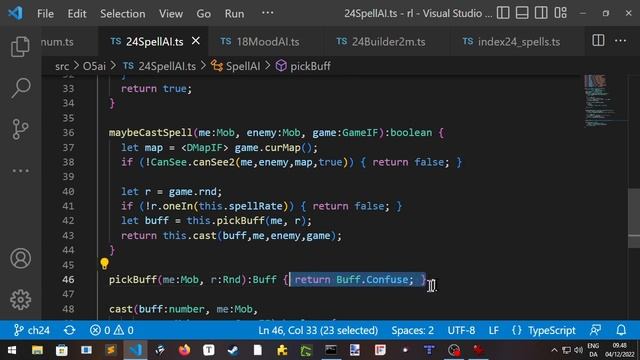Open the Selection menu
Screen dimensions: 640x360
coord(122,13)
